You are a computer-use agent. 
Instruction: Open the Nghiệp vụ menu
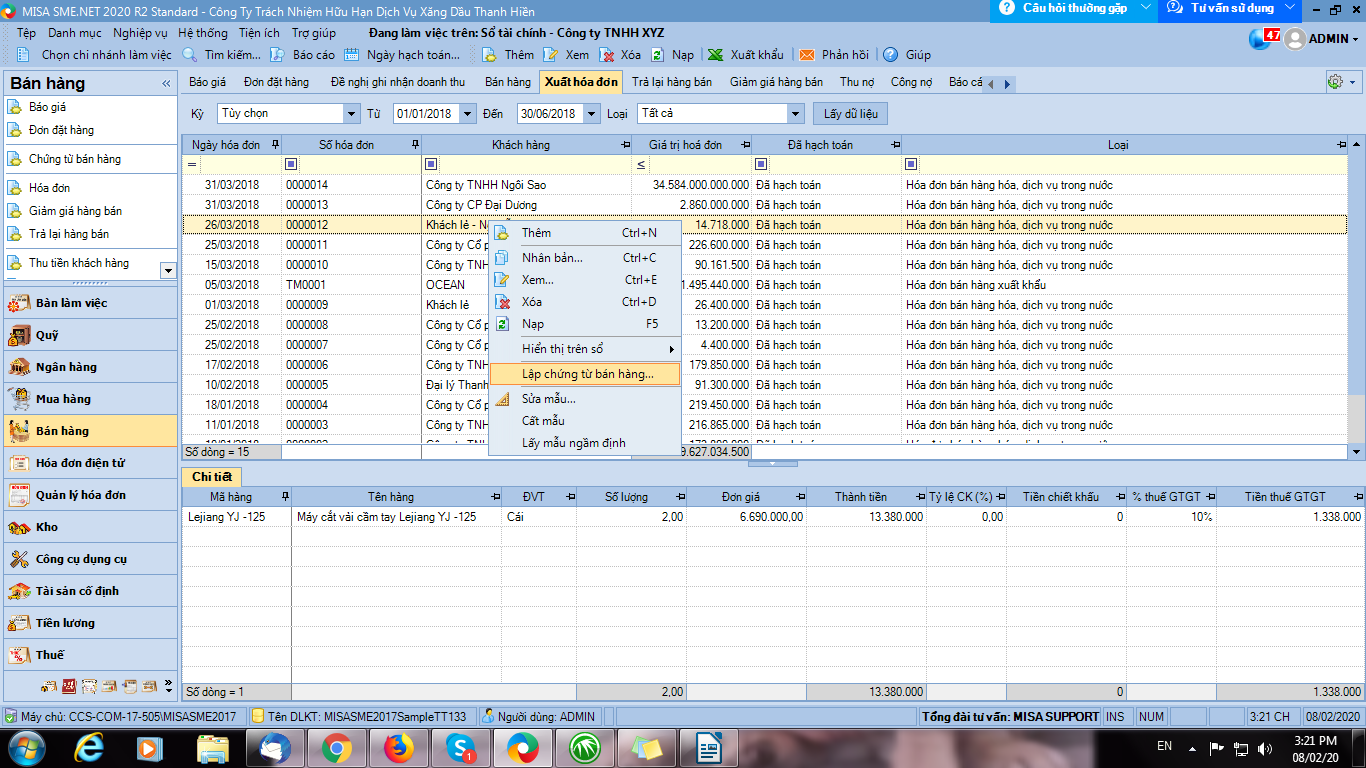tap(140, 33)
